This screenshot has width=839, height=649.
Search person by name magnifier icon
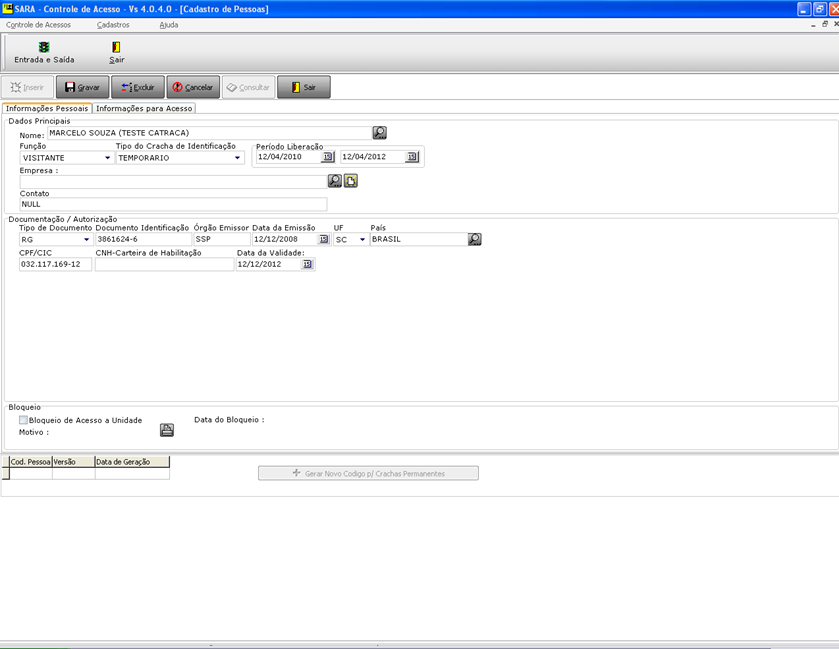tap(379, 133)
